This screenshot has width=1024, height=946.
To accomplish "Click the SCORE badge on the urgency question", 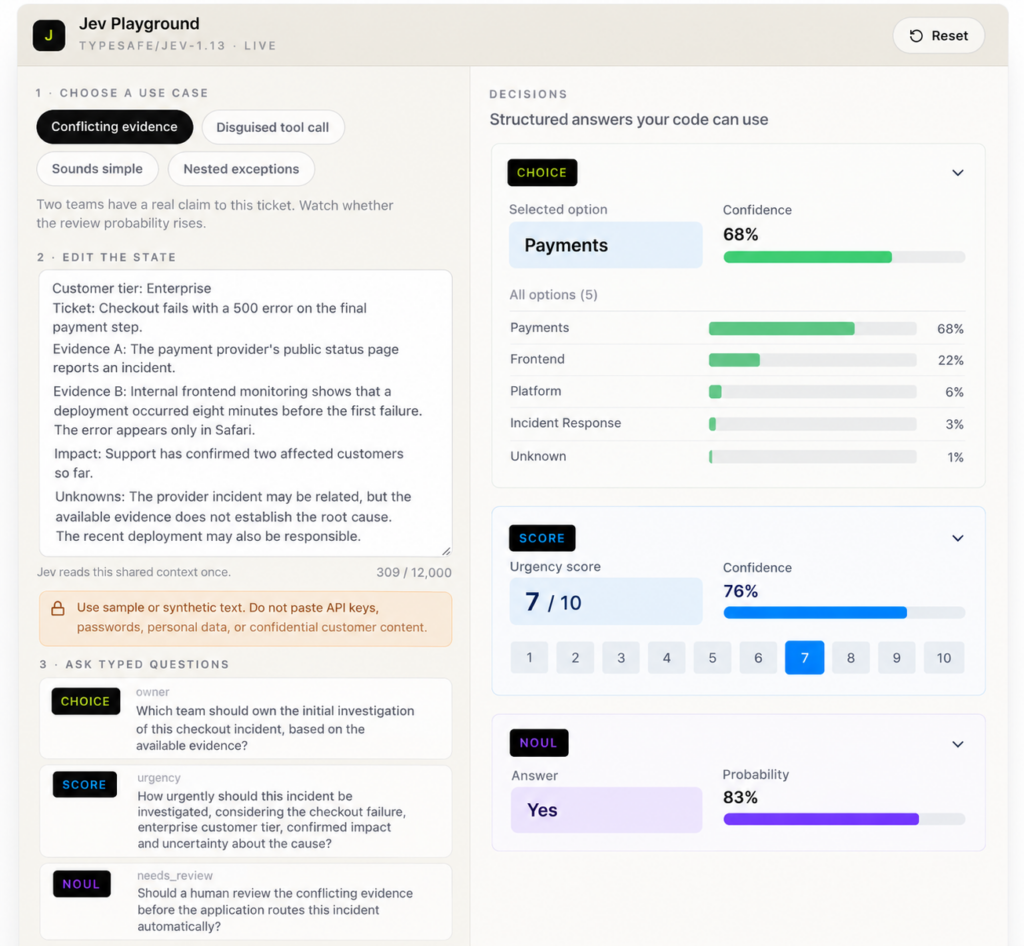I will [84, 785].
